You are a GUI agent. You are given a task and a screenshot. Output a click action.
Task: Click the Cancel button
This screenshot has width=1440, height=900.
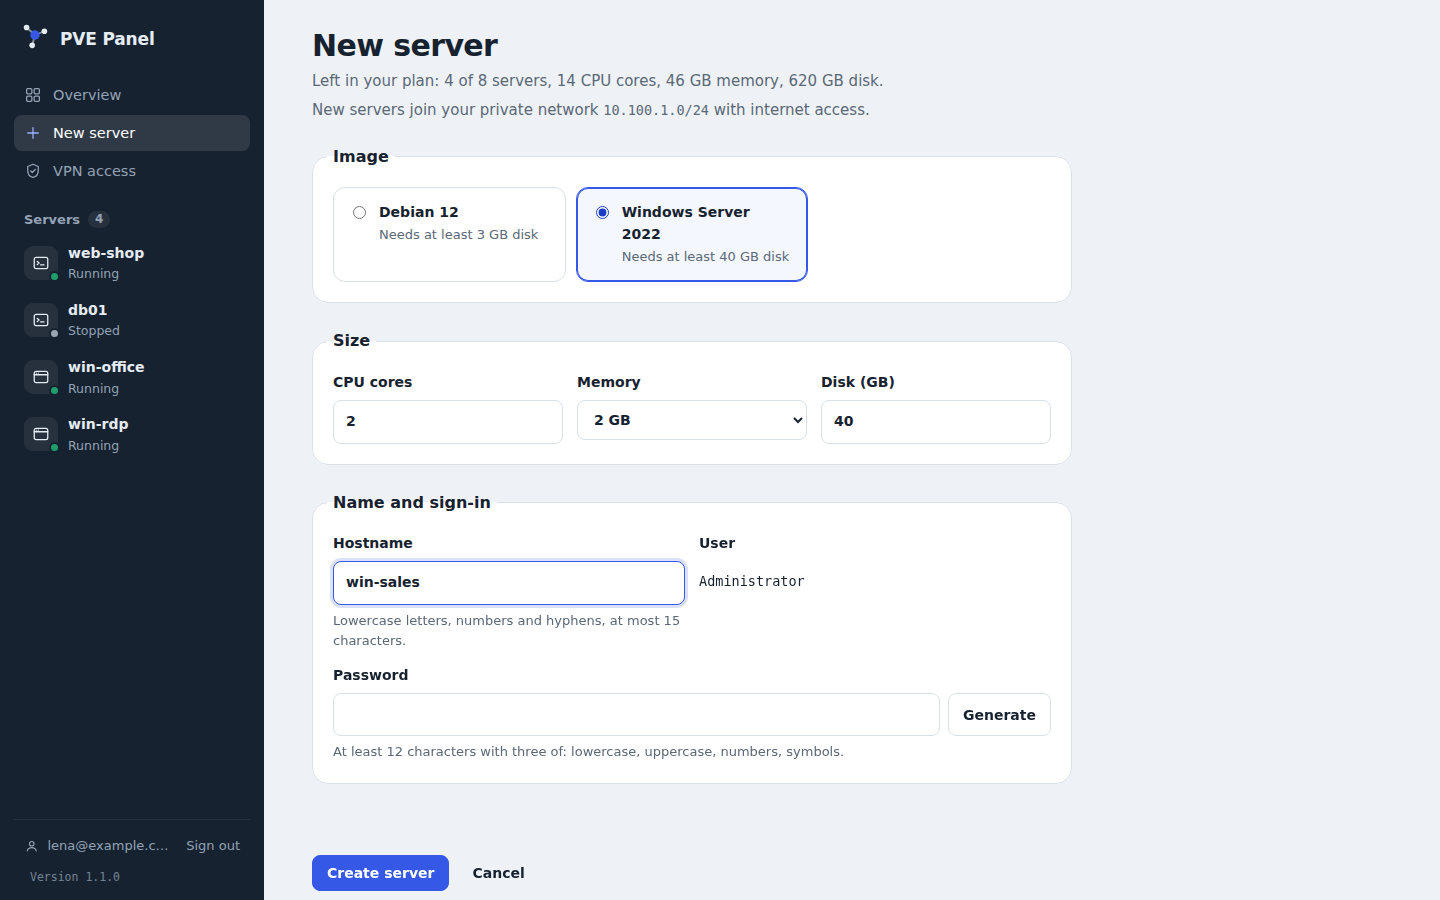tap(498, 873)
